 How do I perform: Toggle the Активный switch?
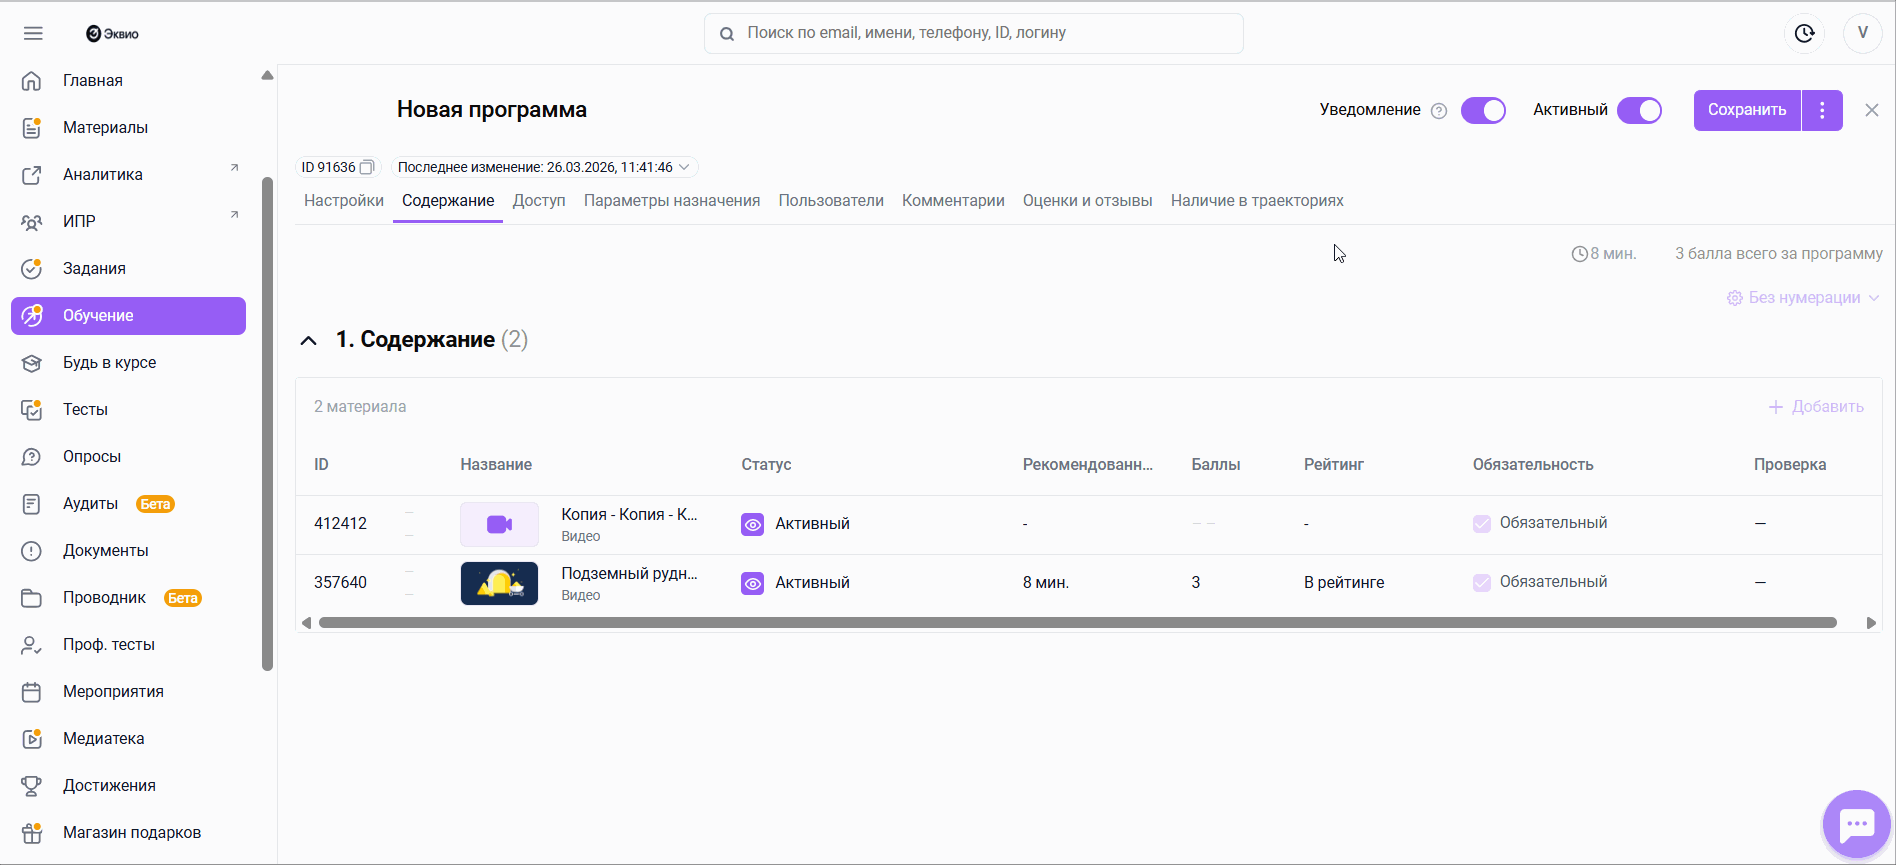pos(1639,110)
